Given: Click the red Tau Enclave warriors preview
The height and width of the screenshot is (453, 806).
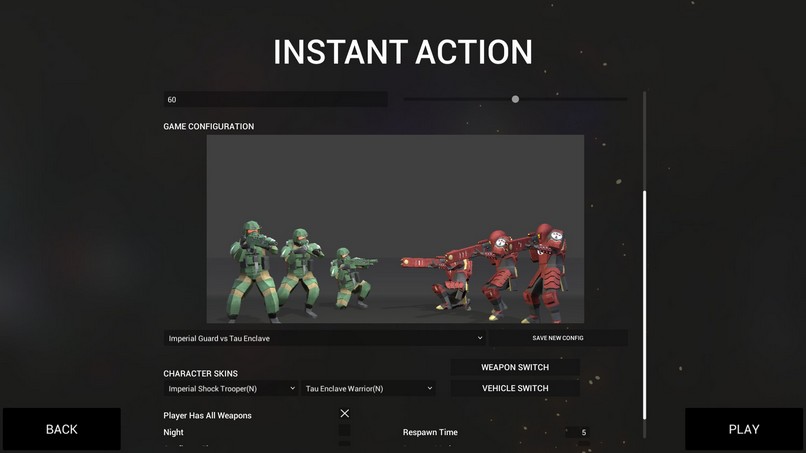Looking at the screenshot, I should point(486,273).
